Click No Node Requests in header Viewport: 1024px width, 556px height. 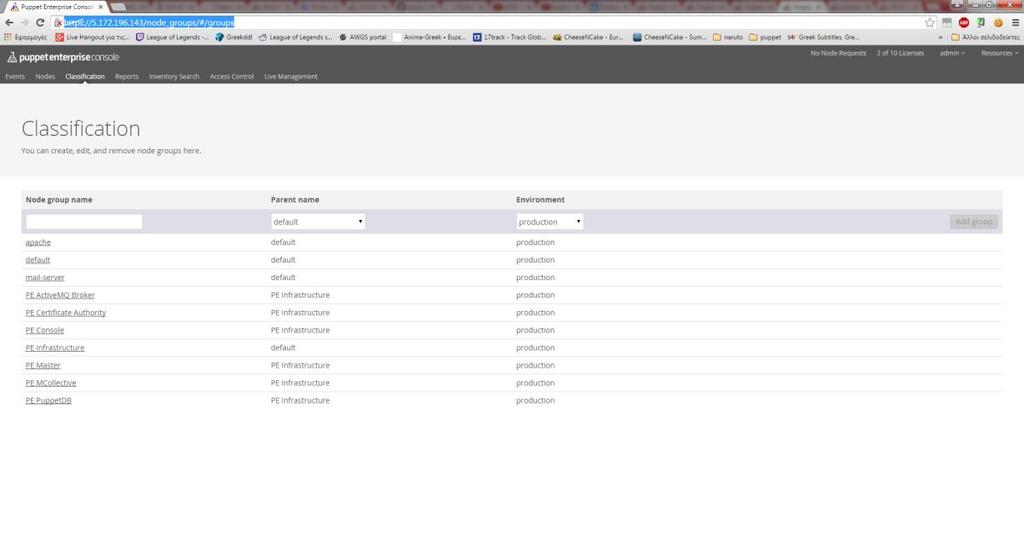(838, 53)
